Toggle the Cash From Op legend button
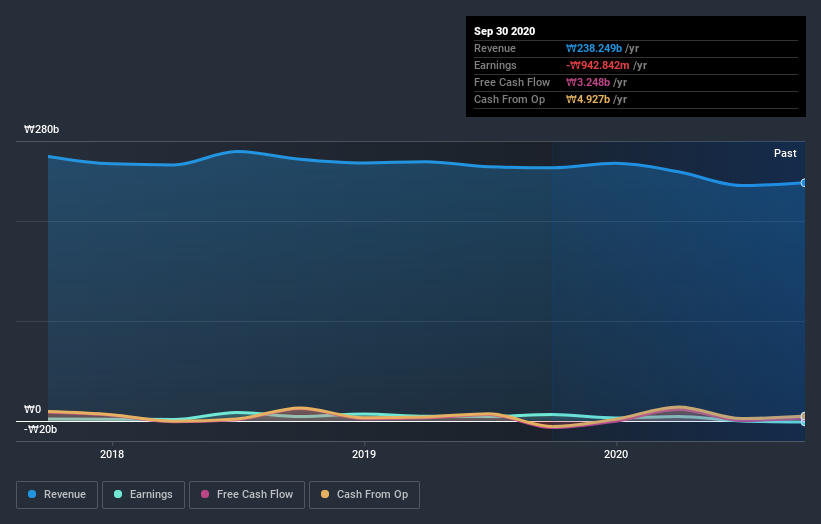 pos(364,495)
